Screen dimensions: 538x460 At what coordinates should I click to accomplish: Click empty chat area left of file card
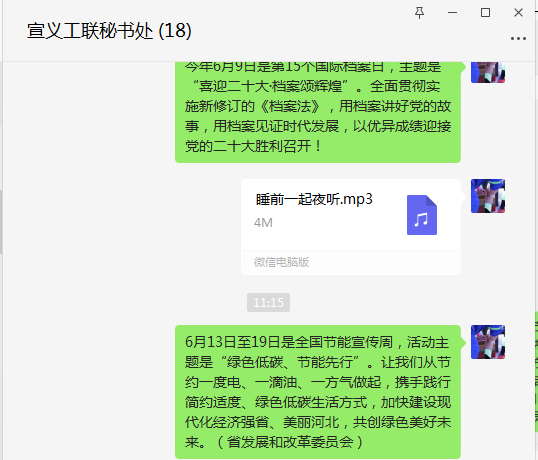(120, 226)
